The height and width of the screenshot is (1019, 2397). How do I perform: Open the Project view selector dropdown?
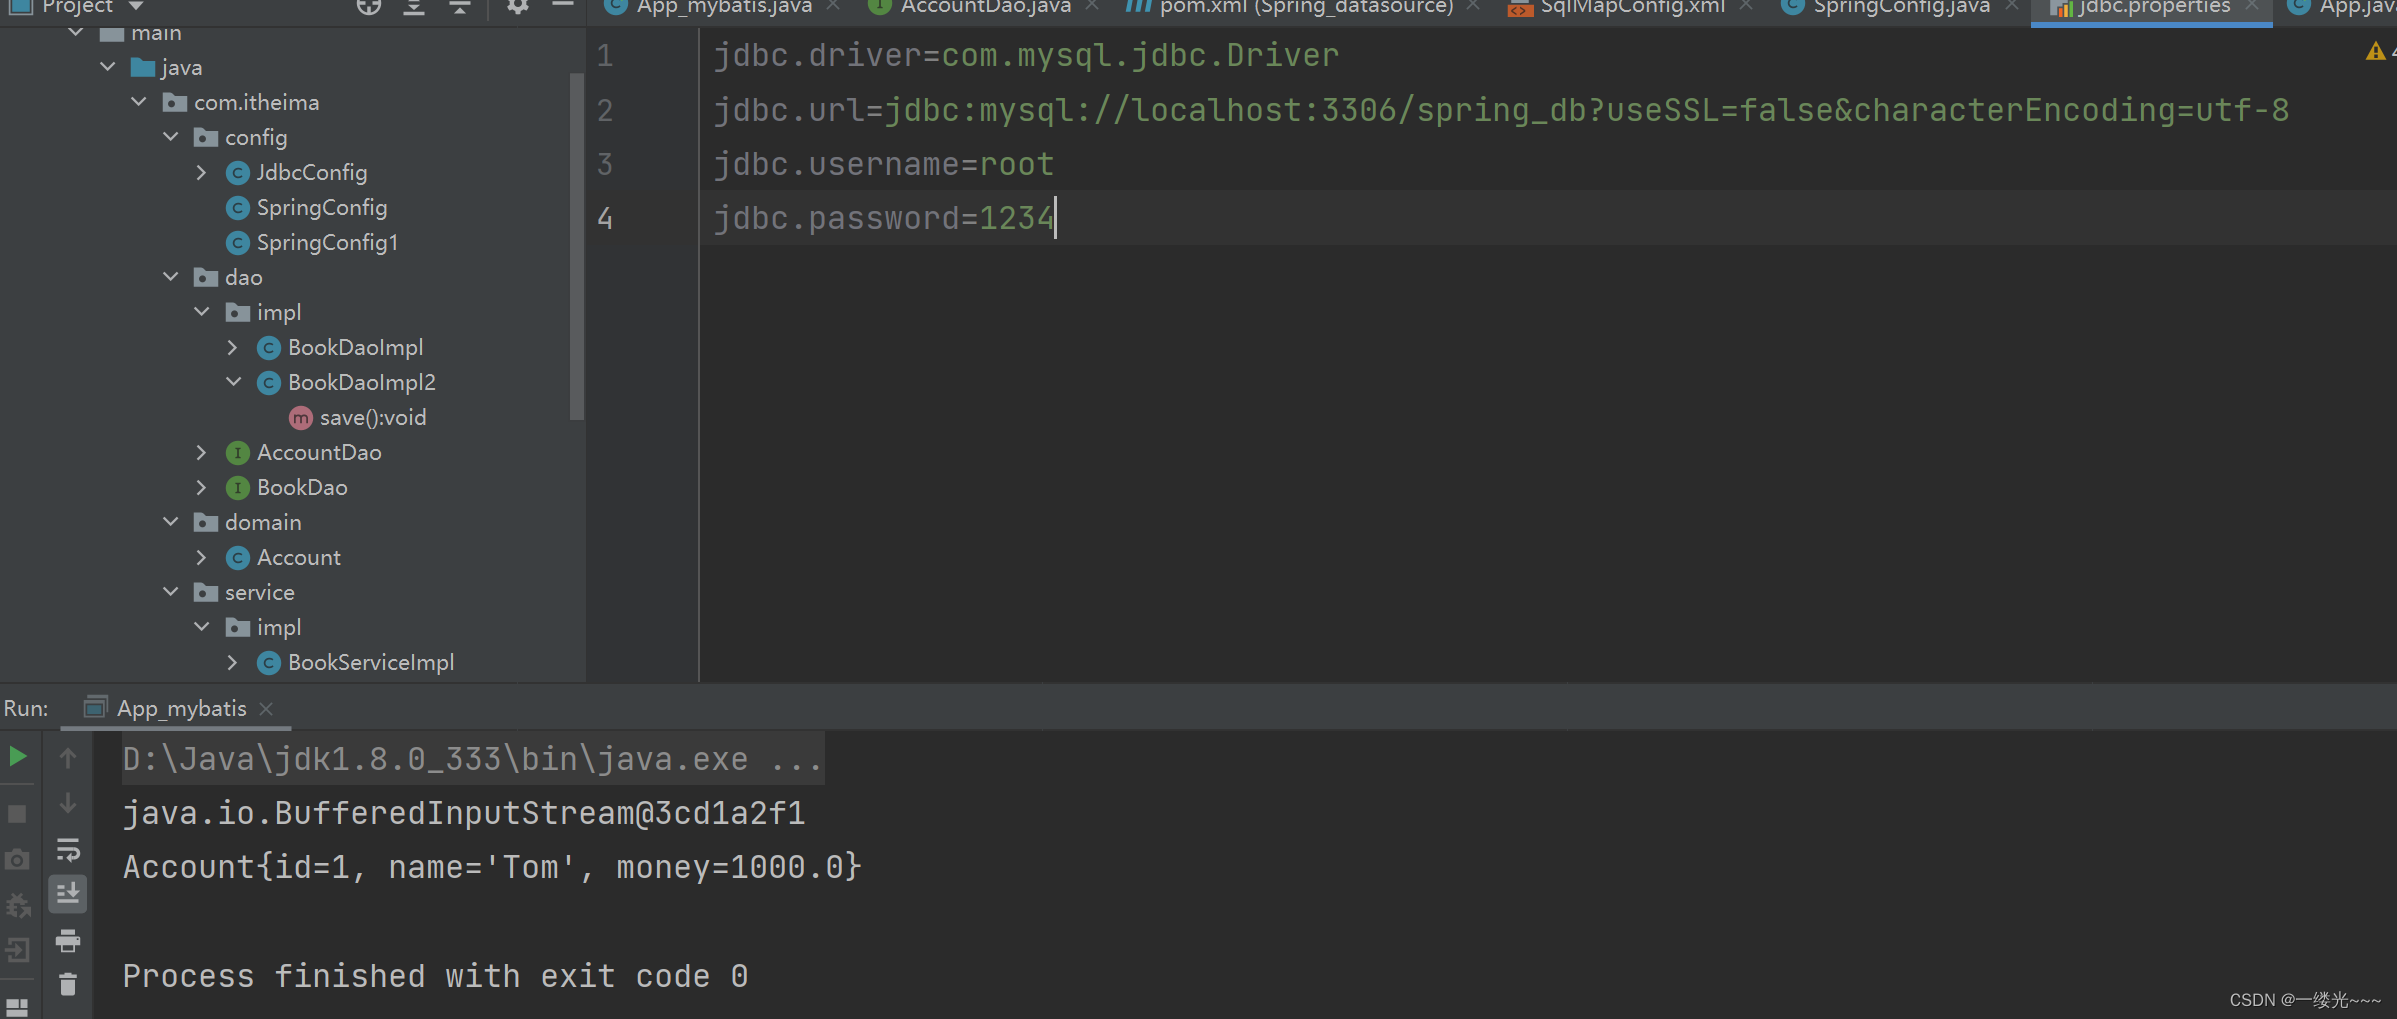[134, 7]
